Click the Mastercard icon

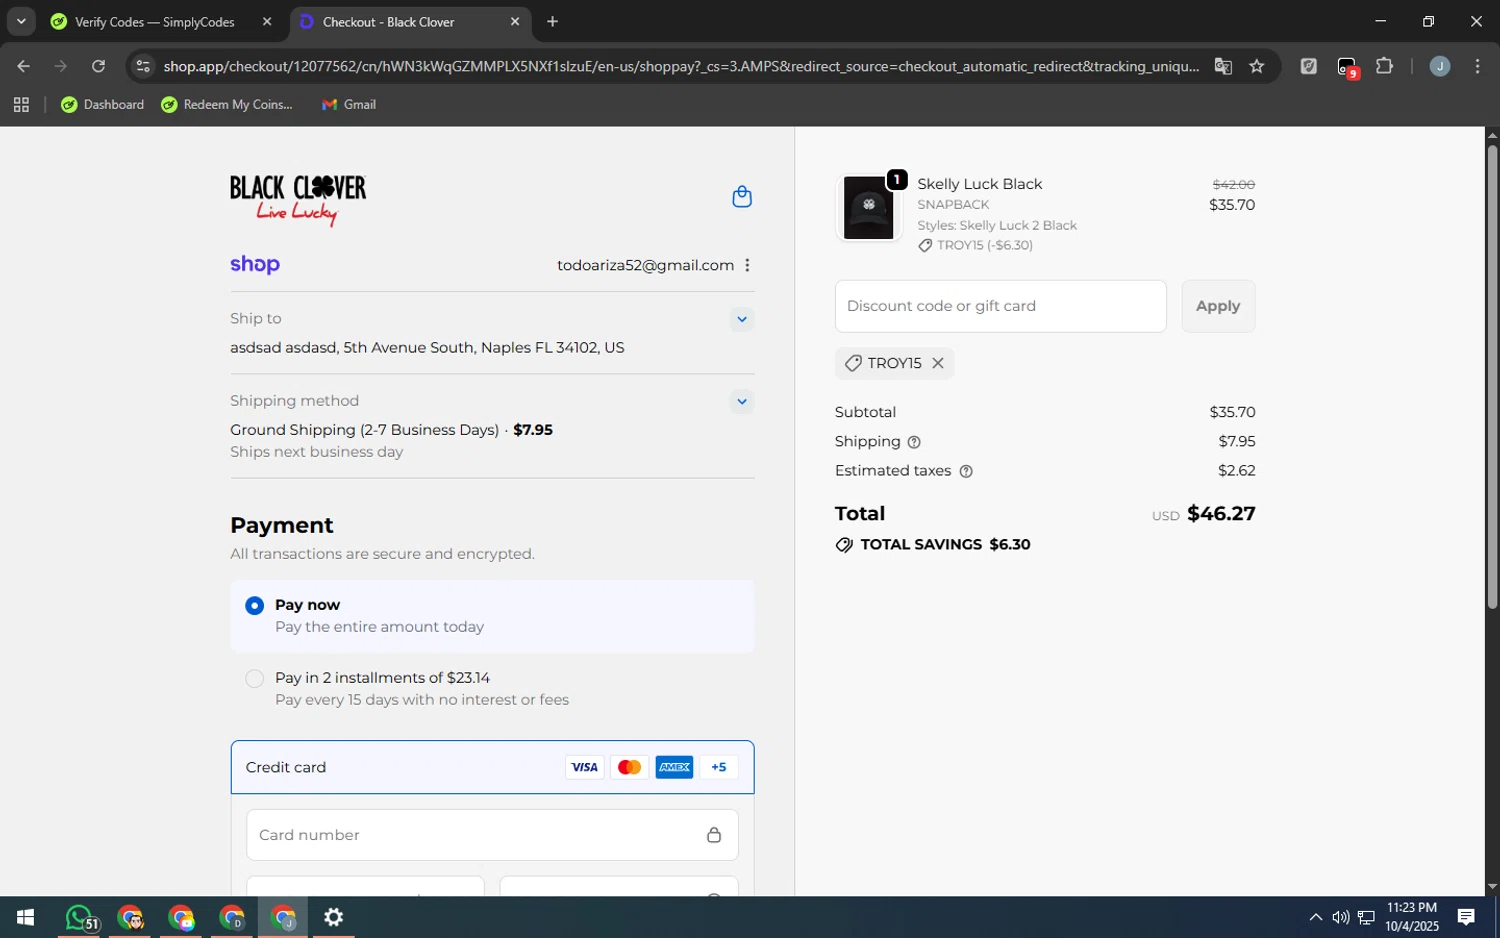tap(629, 768)
